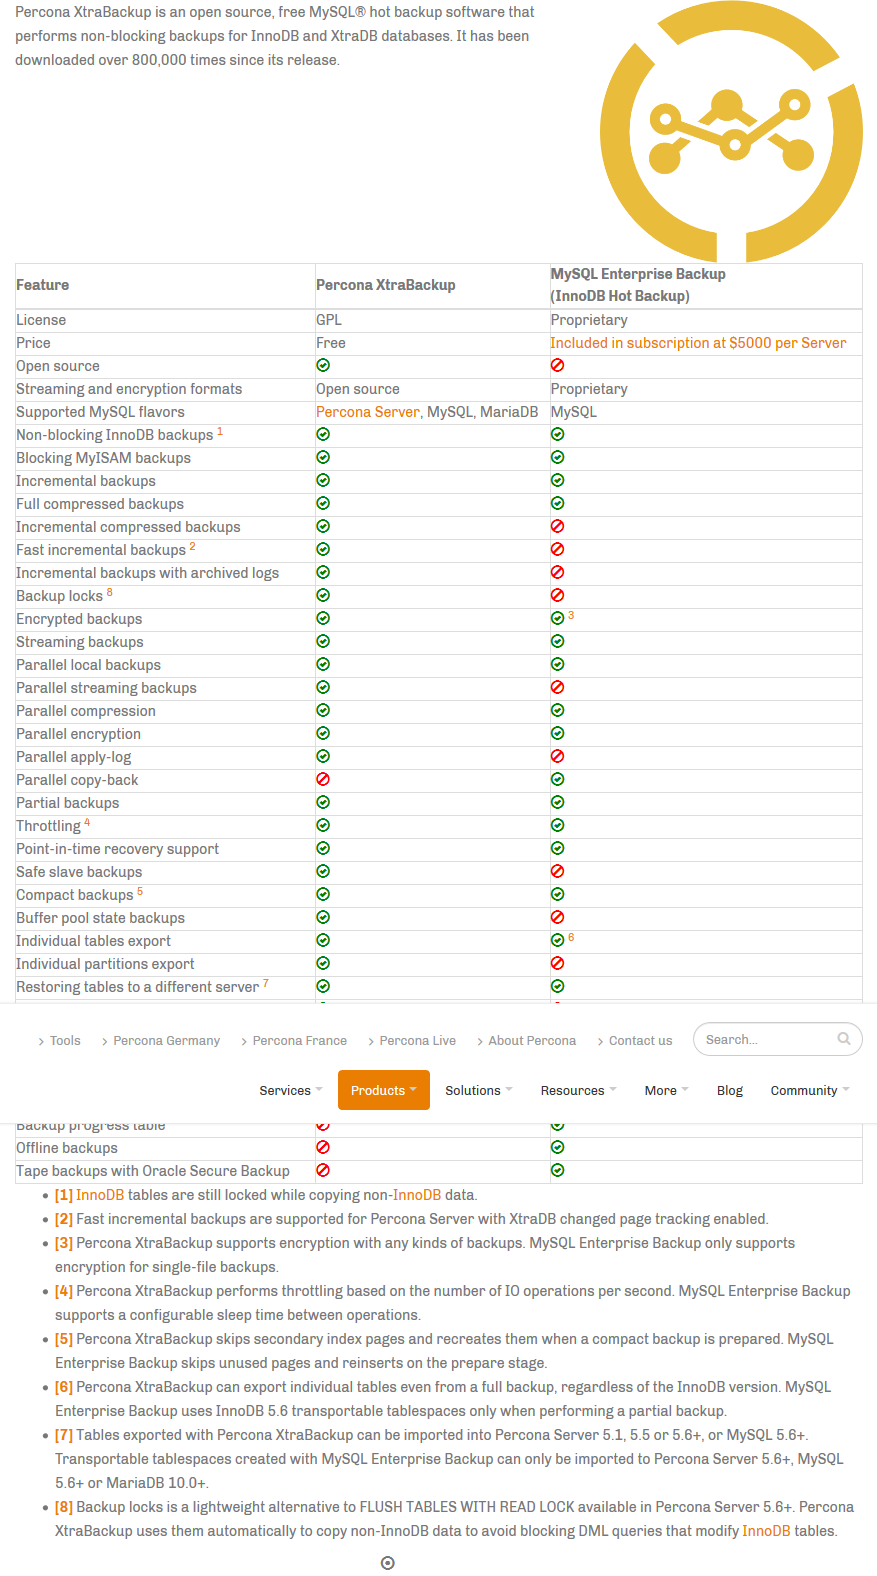
Task: Click the [5] footnote link in the list
Action: (64, 1339)
